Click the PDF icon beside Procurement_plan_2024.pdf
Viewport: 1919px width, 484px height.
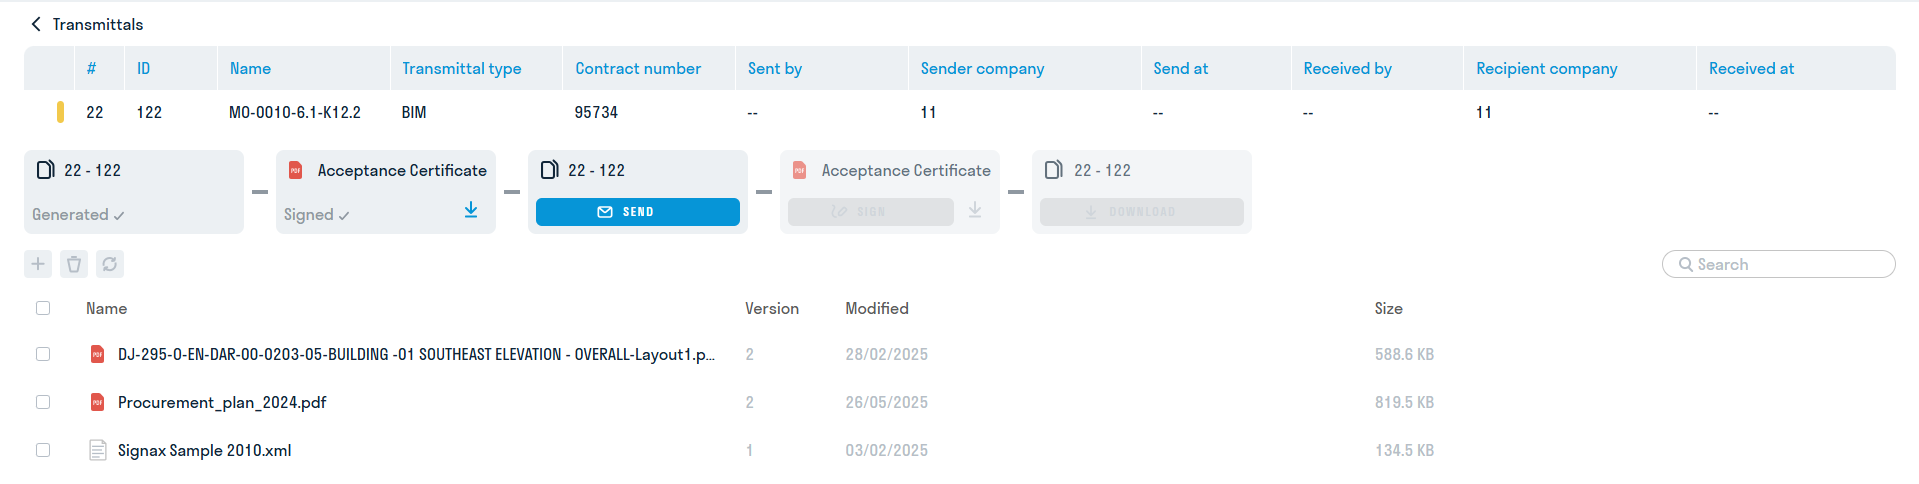tap(97, 402)
